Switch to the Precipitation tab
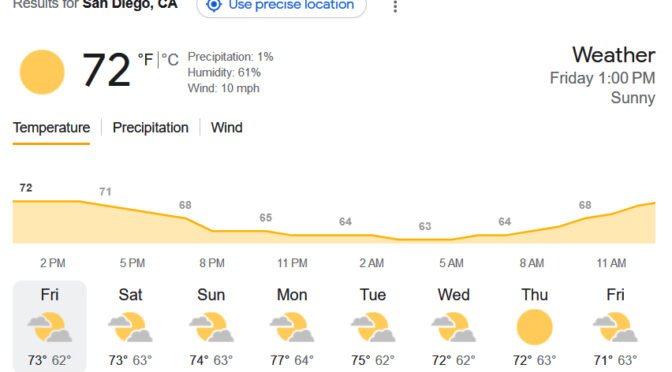 [x=150, y=128]
